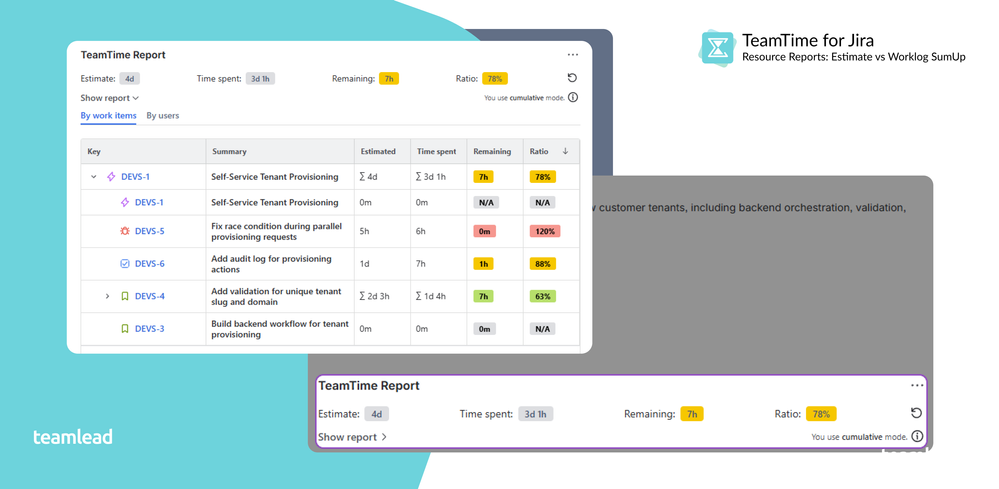The image size is (999, 489).
Task: Click the ∑ 2d 3h estimate for DEVS-4
Action: tap(376, 296)
